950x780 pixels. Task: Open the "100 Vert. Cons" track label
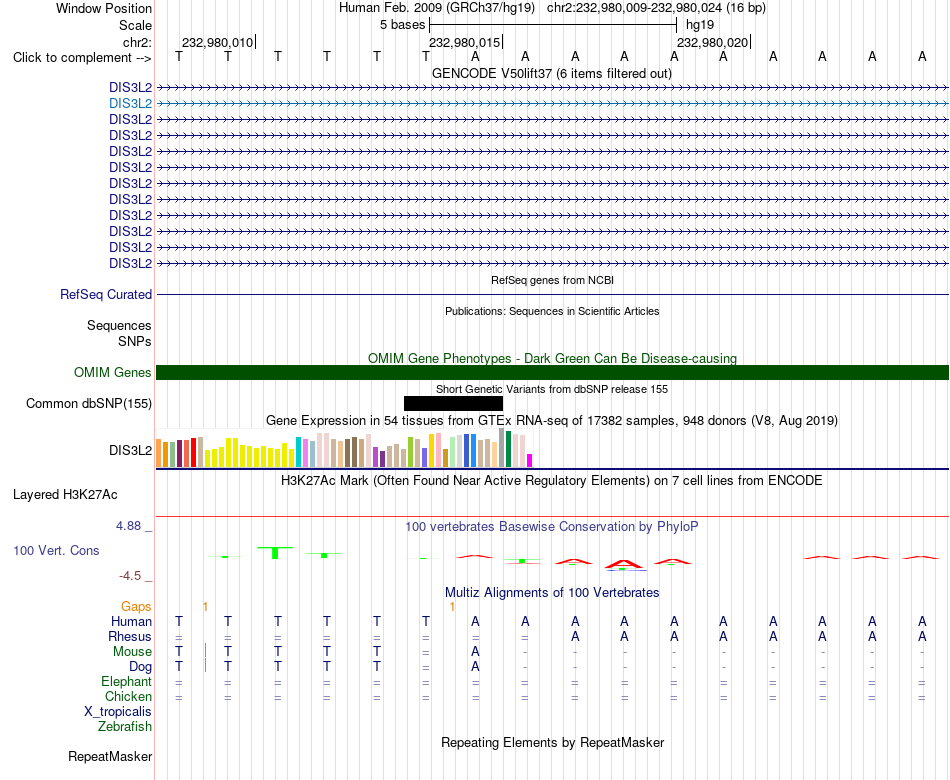click(56, 550)
